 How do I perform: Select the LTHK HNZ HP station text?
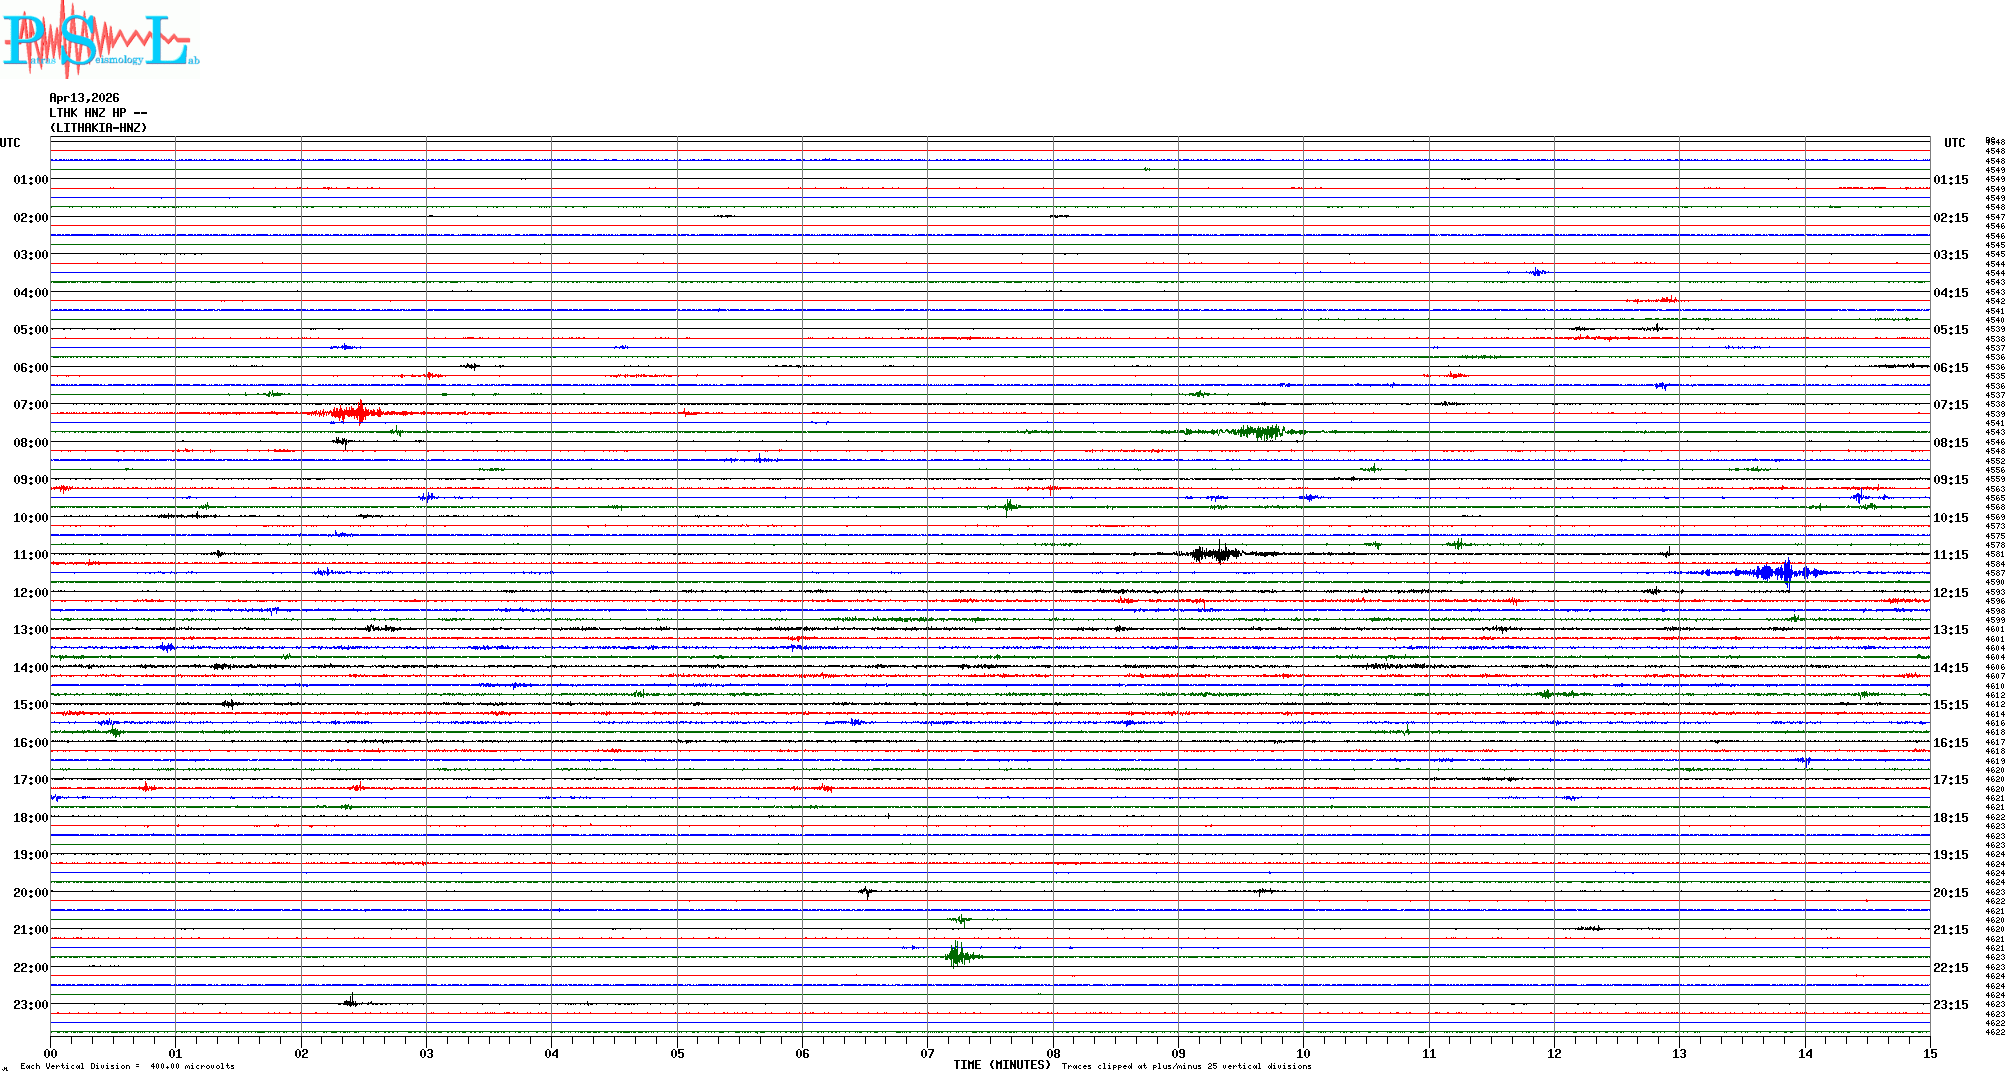pos(98,113)
